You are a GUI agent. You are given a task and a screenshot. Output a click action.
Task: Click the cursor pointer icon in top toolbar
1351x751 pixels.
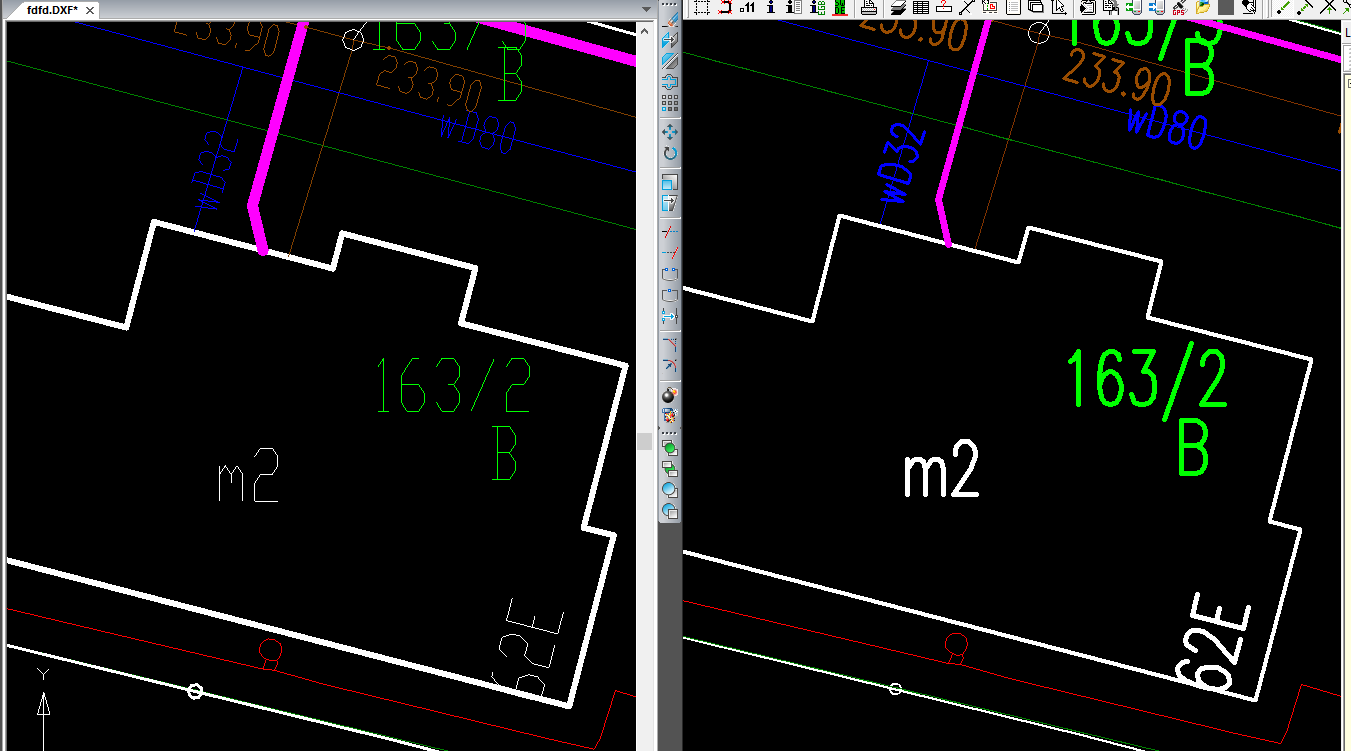click(1059, 7)
